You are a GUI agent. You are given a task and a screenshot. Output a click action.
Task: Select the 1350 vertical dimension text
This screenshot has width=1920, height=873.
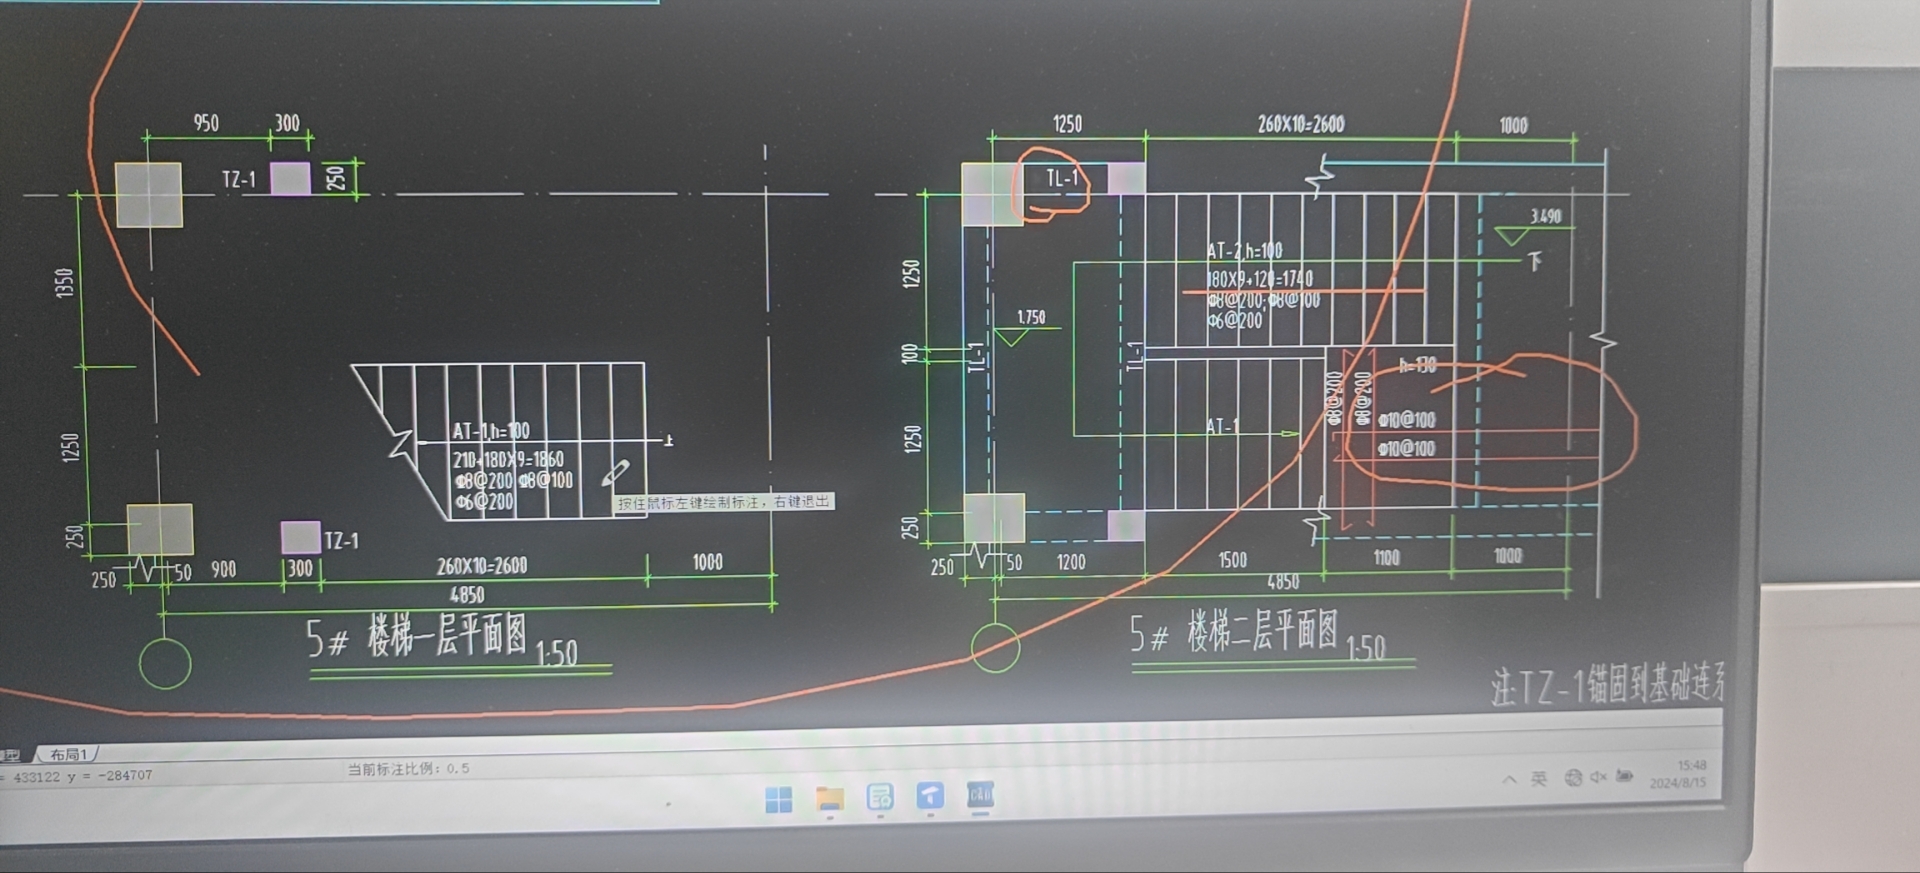tap(65, 283)
